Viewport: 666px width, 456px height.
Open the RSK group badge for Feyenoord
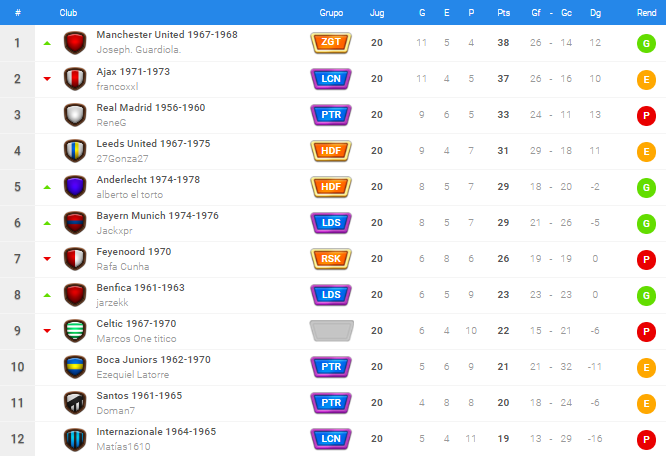331,259
